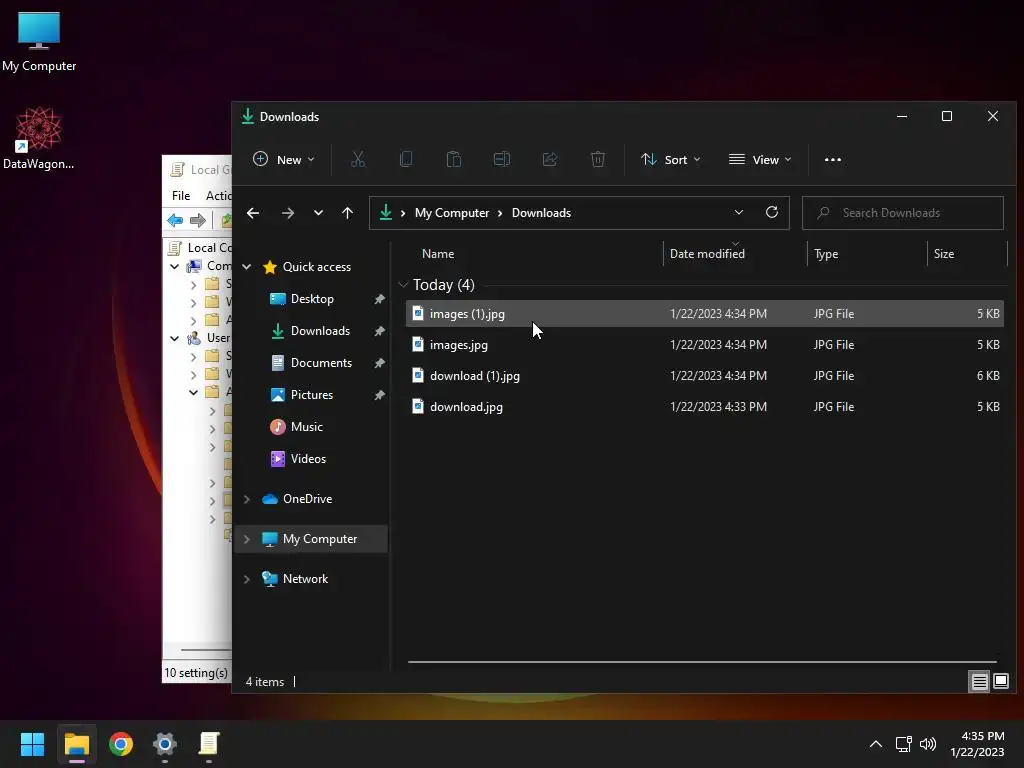Select file images.jpg
Screen dimensions: 1024x768
click(x=705, y=345)
